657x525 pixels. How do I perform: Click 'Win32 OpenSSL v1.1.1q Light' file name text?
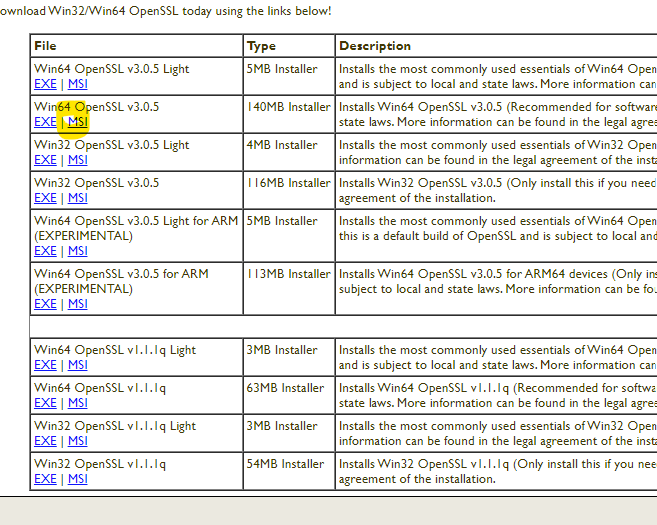115,426
